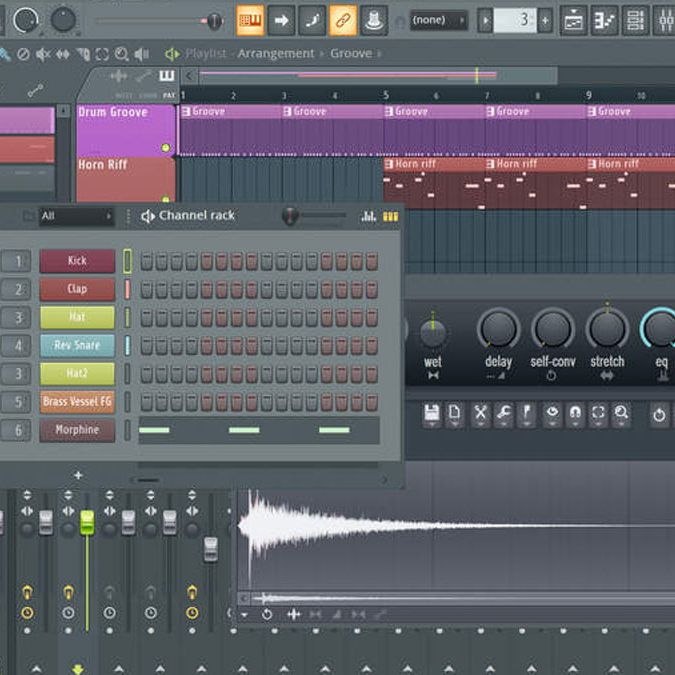Viewport: 675px width, 675px height.
Task: Click the wrench icon below the knobs
Action: point(504,413)
